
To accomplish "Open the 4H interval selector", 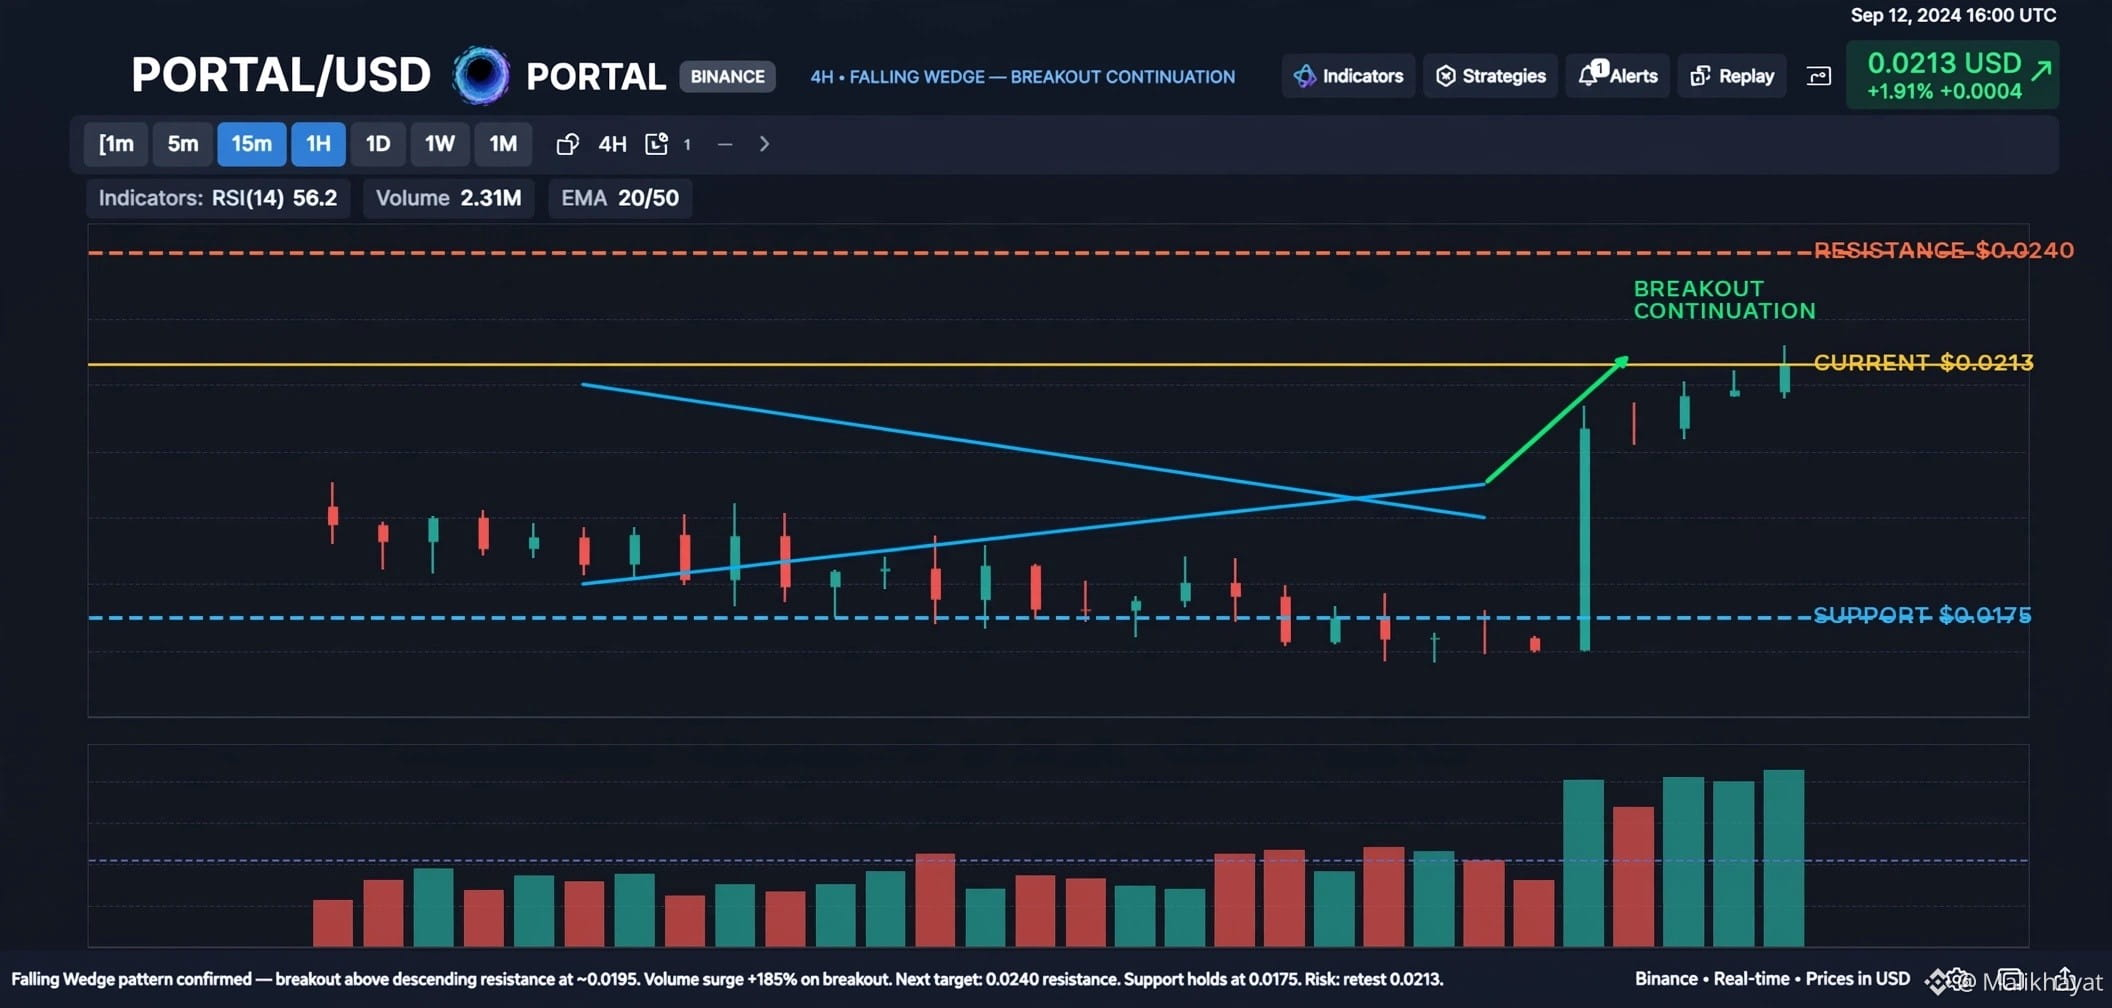I will [612, 144].
